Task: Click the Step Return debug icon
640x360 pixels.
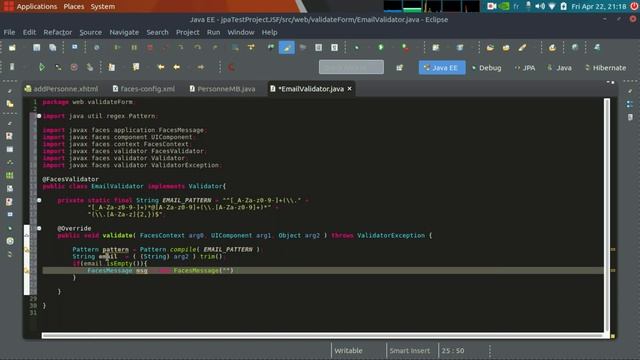Action: coord(215,48)
